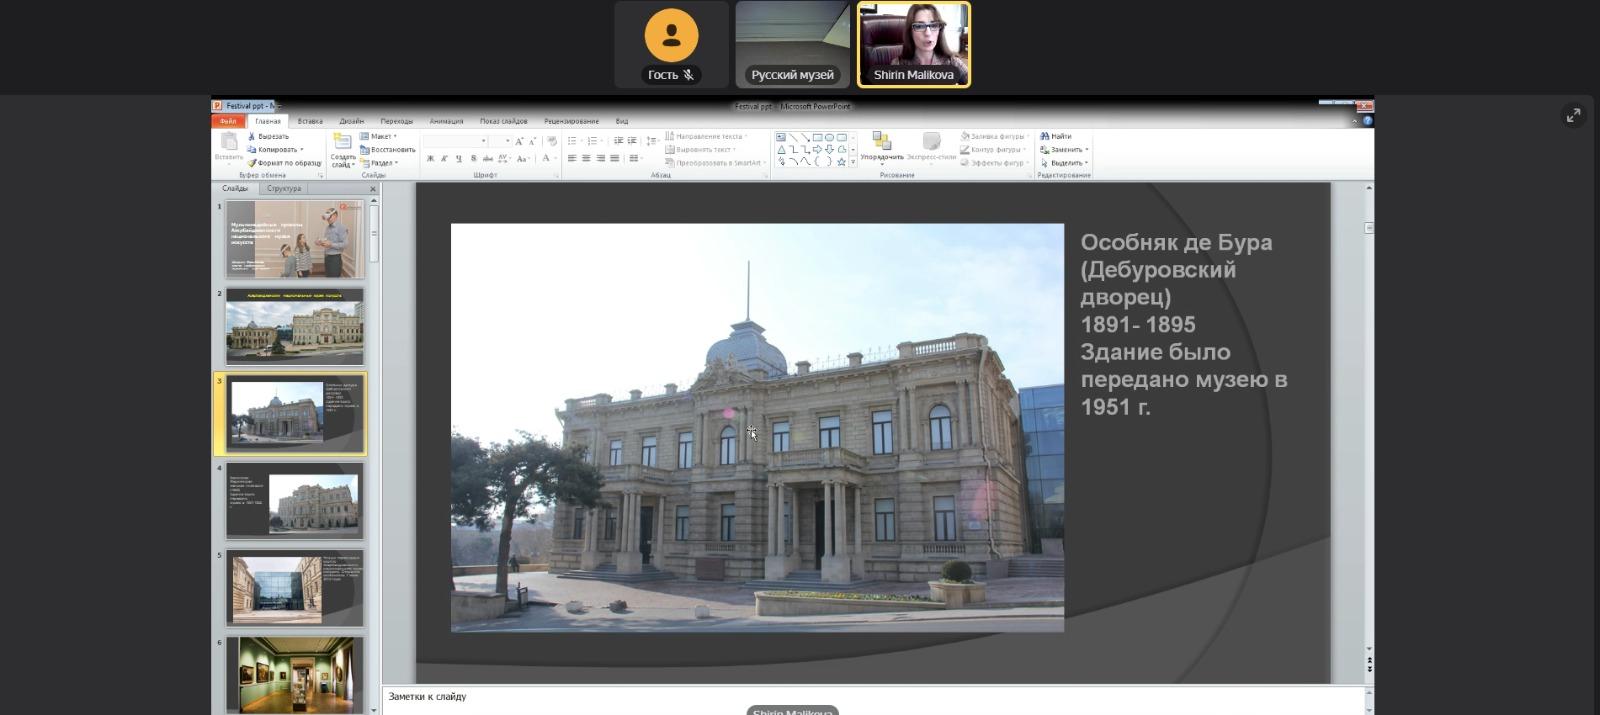
Task: Select the triangle shape in shapes gallery
Action: click(x=781, y=149)
